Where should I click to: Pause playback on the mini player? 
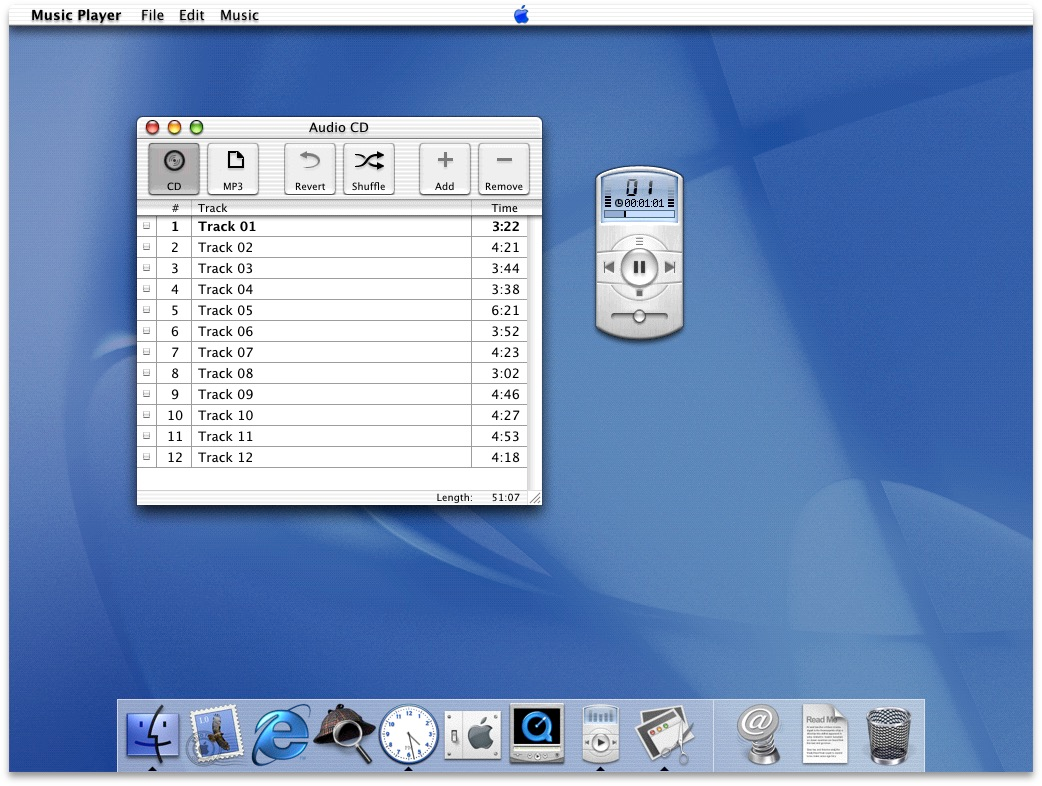[639, 267]
